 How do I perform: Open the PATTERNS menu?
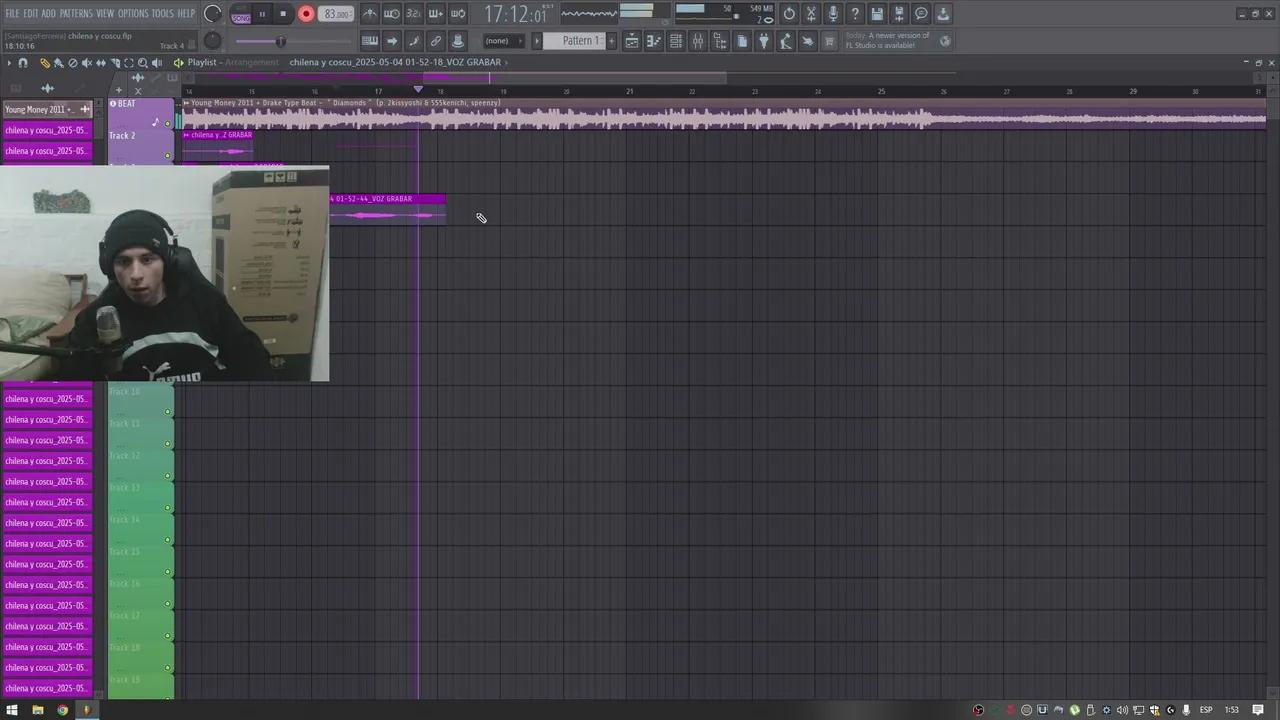(76, 14)
